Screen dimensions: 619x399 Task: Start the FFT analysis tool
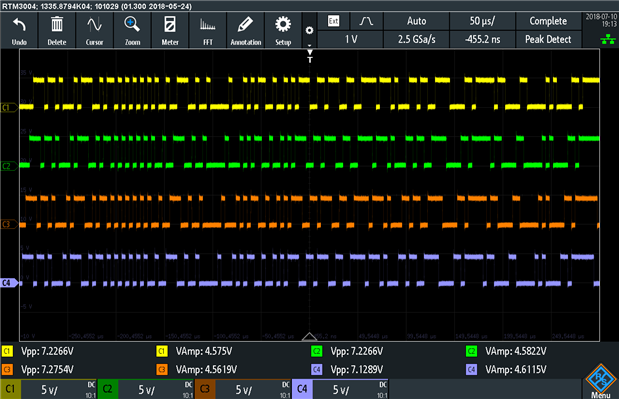[x=208, y=30]
